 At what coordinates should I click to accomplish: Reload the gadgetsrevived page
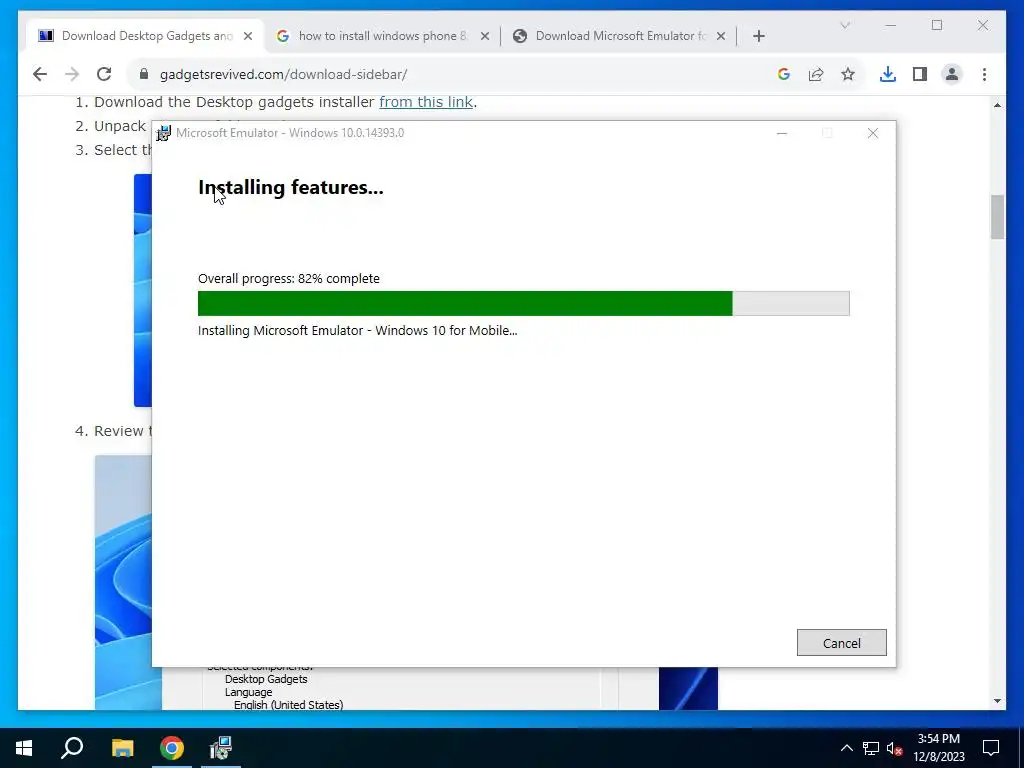[104, 74]
